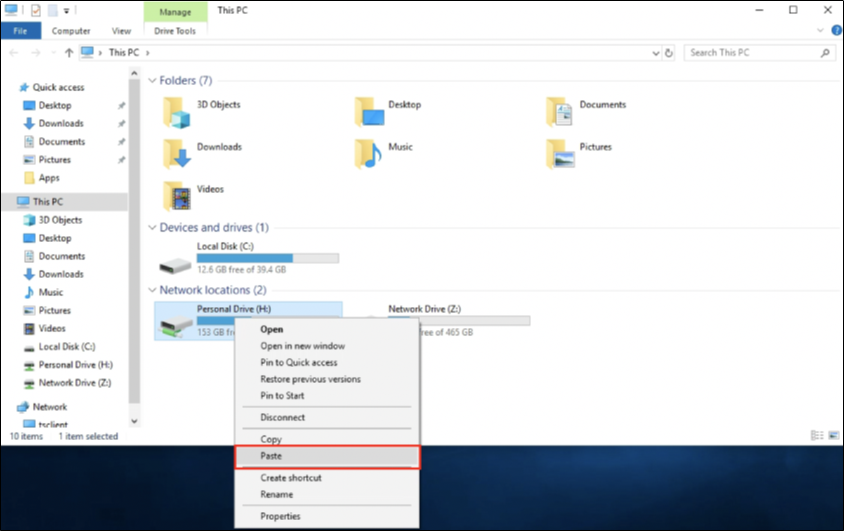Open the address bar history dropdown

[656, 53]
